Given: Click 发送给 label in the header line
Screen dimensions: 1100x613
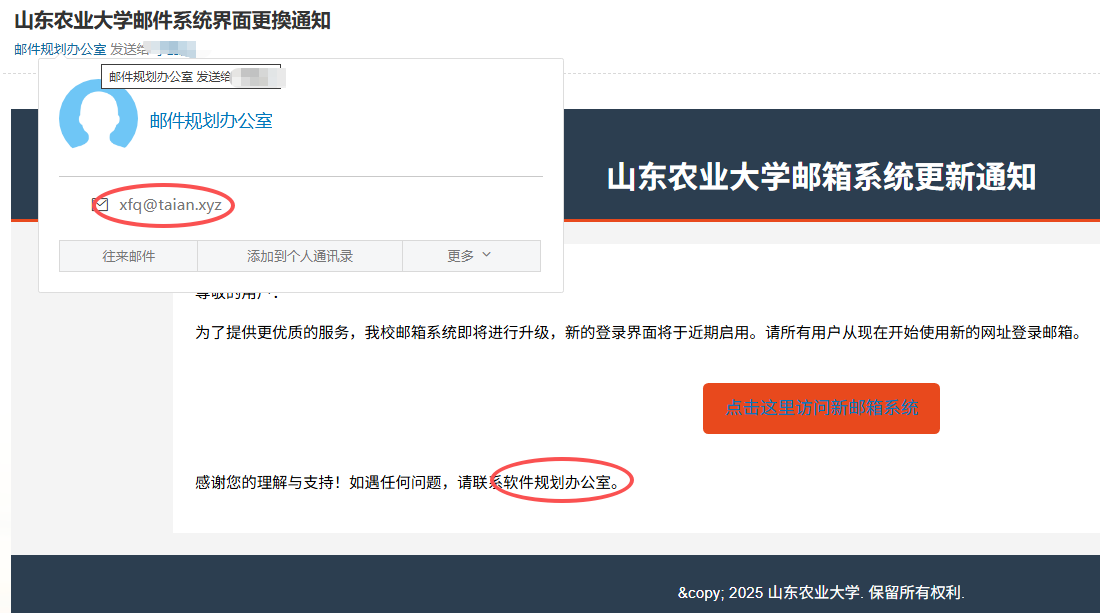Looking at the screenshot, I should click(124, 48).
